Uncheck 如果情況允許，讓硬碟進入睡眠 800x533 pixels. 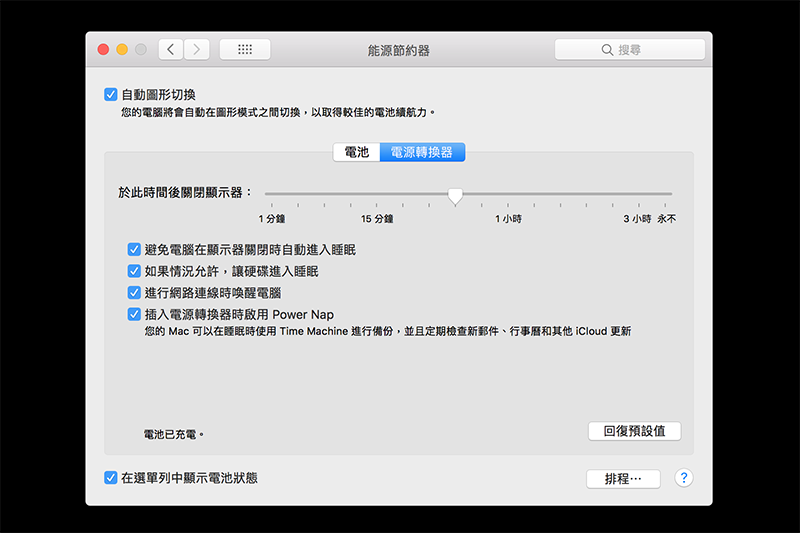(134, 271)
